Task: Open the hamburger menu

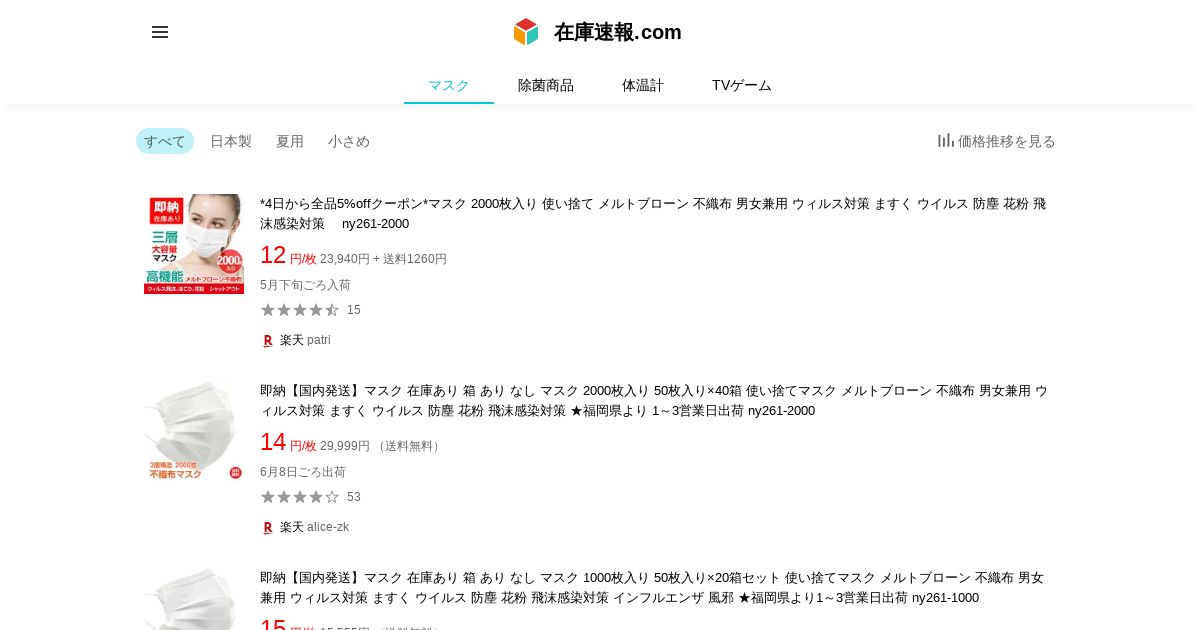Action: click(160, 32)
